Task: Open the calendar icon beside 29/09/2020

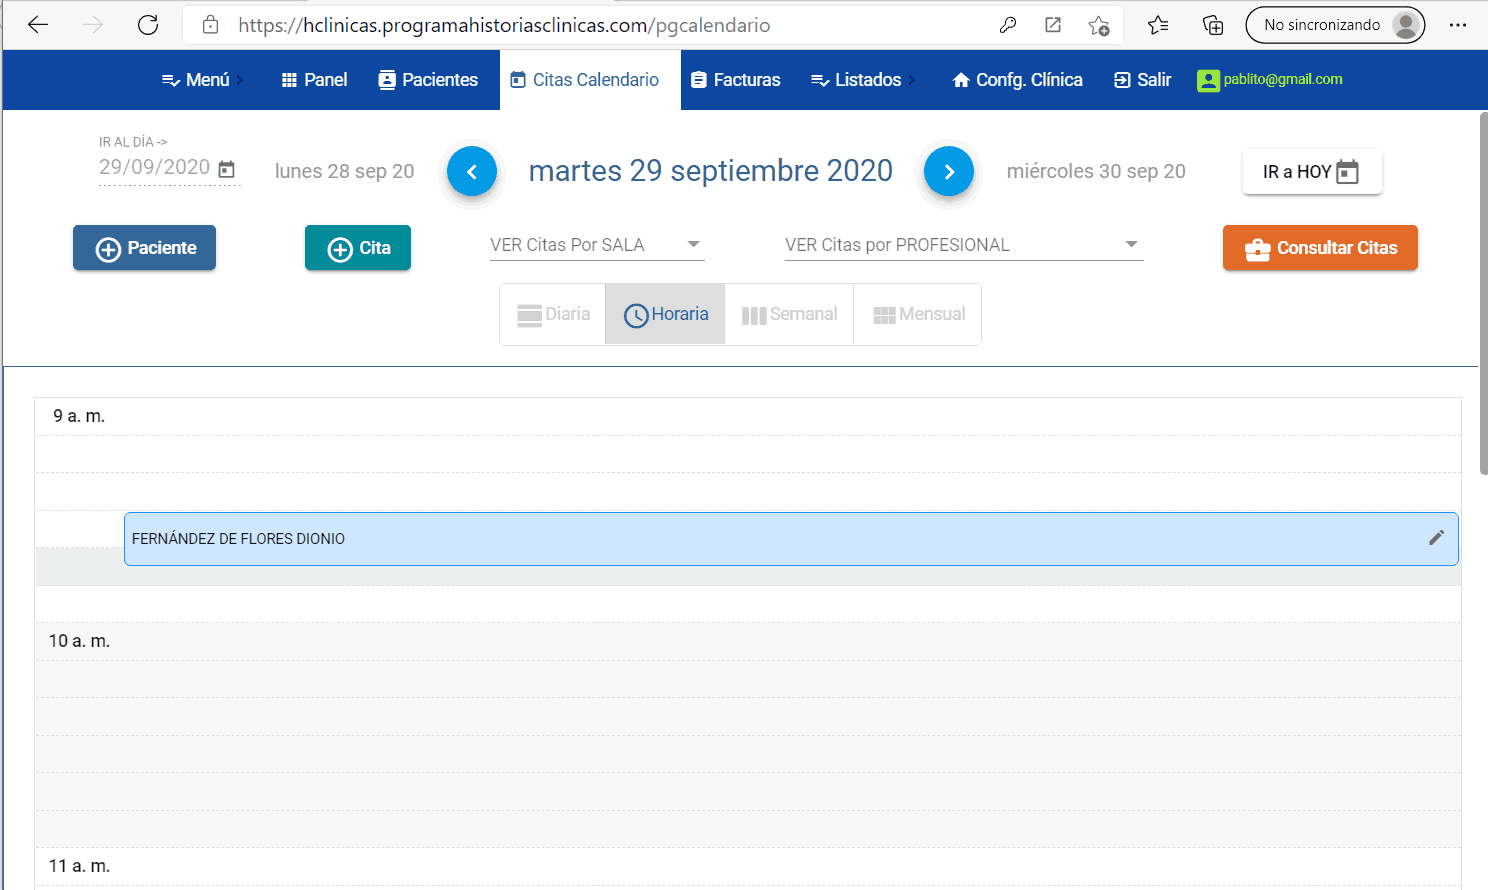Action: point(228,170)
